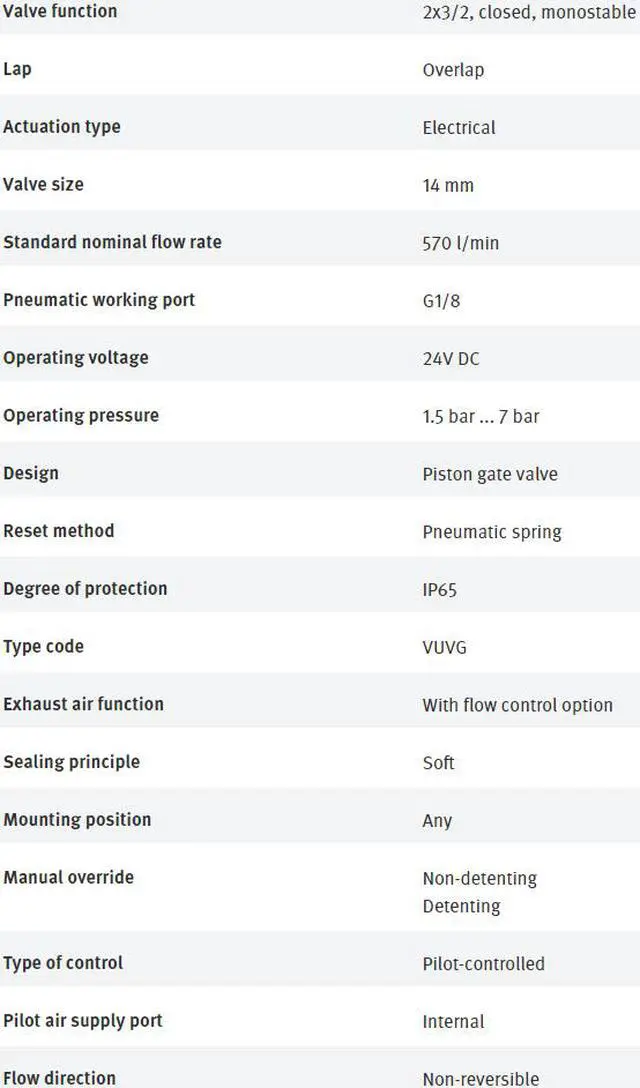Click the '1.5 bar ... 7 bar' pressure value
Screen dimensions: 640x1088
pyautogui.click(x=481, y=416)
